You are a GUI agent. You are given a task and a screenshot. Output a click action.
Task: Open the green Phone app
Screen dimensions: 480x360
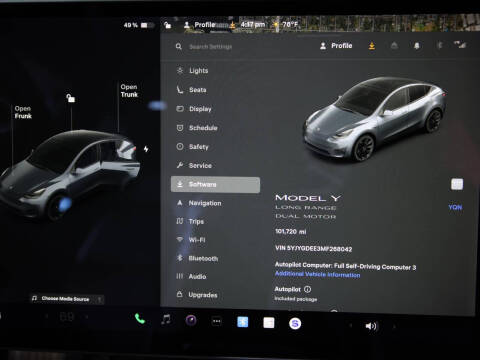[140, 319]
